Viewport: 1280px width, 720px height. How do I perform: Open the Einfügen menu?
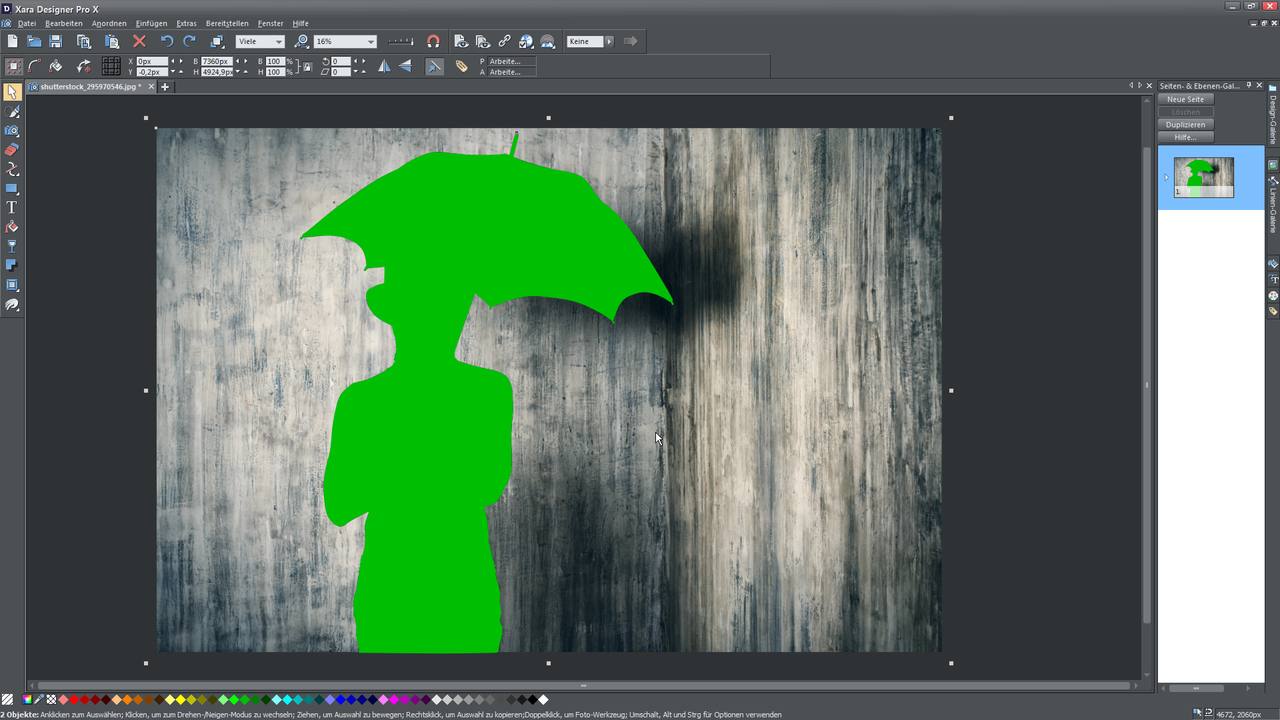(x=152, y=23)
